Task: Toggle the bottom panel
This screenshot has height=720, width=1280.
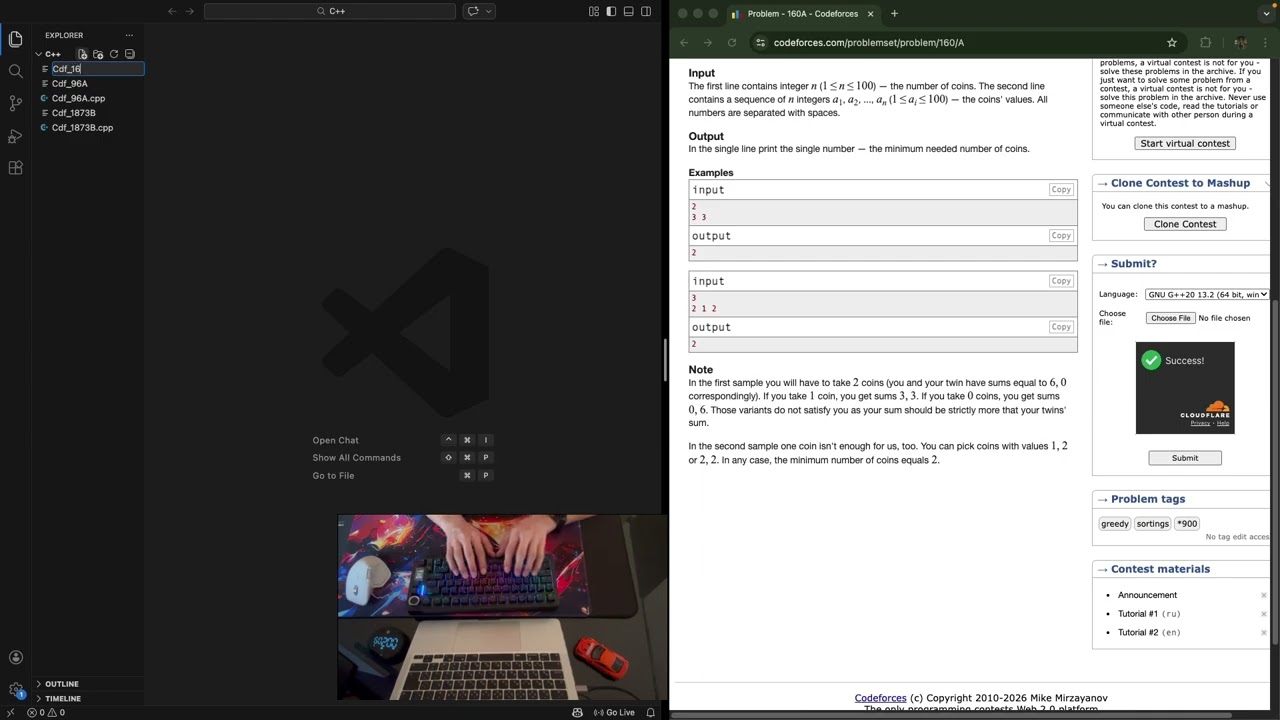Action: click(629, 11)
